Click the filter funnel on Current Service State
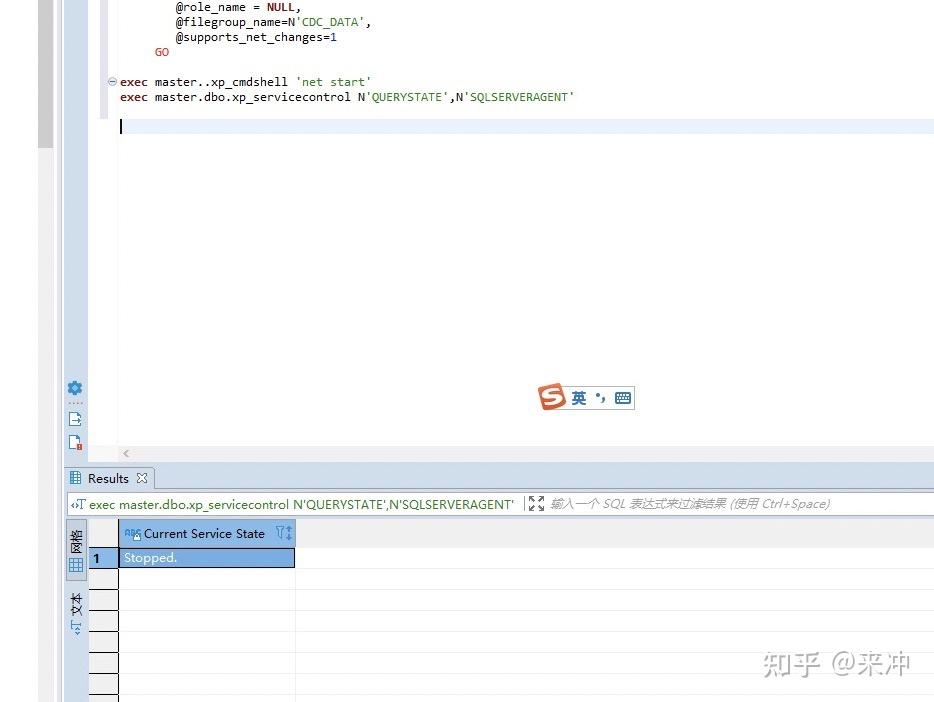Image resolution: width=934 pixels, height=702 pixels. (277, 532)
